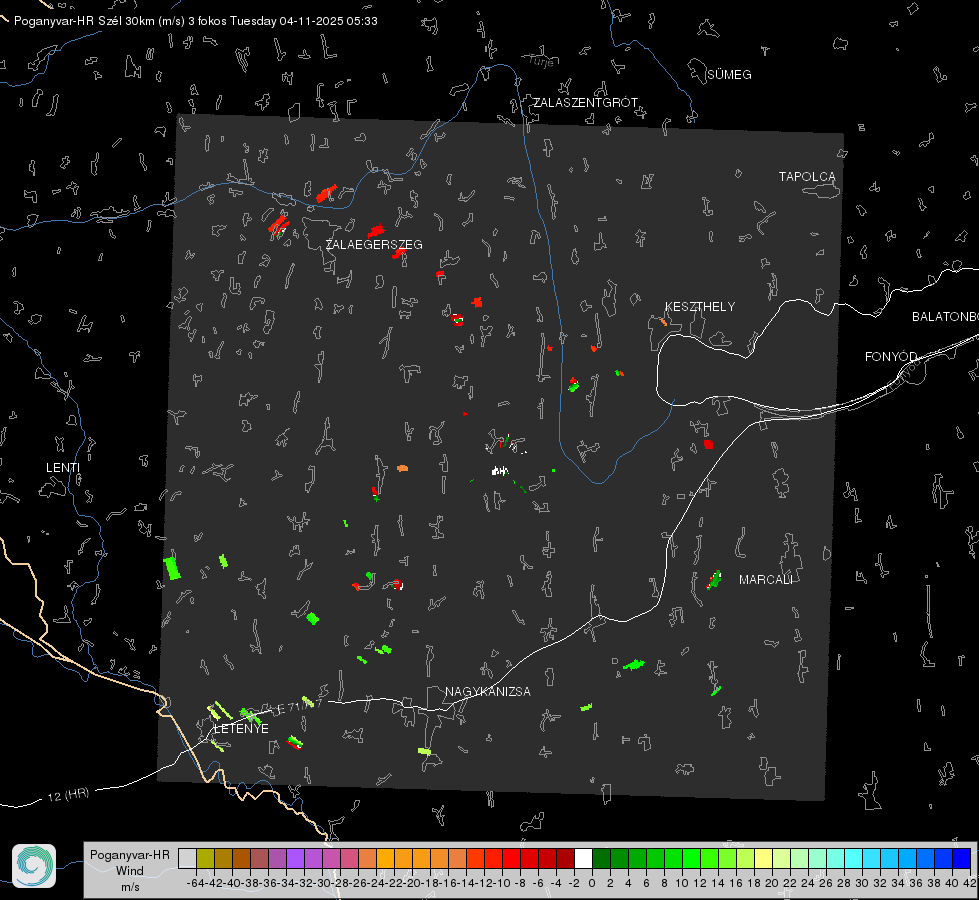Pick the pale yellow swatch between 18 and 20
The image size is (979, 900).
pyautogui.click(x=764, y=858)
